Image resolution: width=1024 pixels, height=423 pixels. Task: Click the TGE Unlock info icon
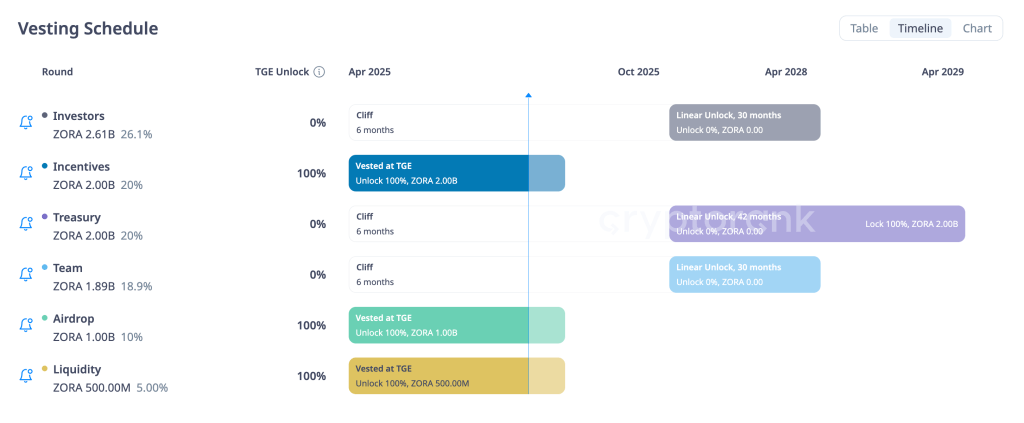319,72
